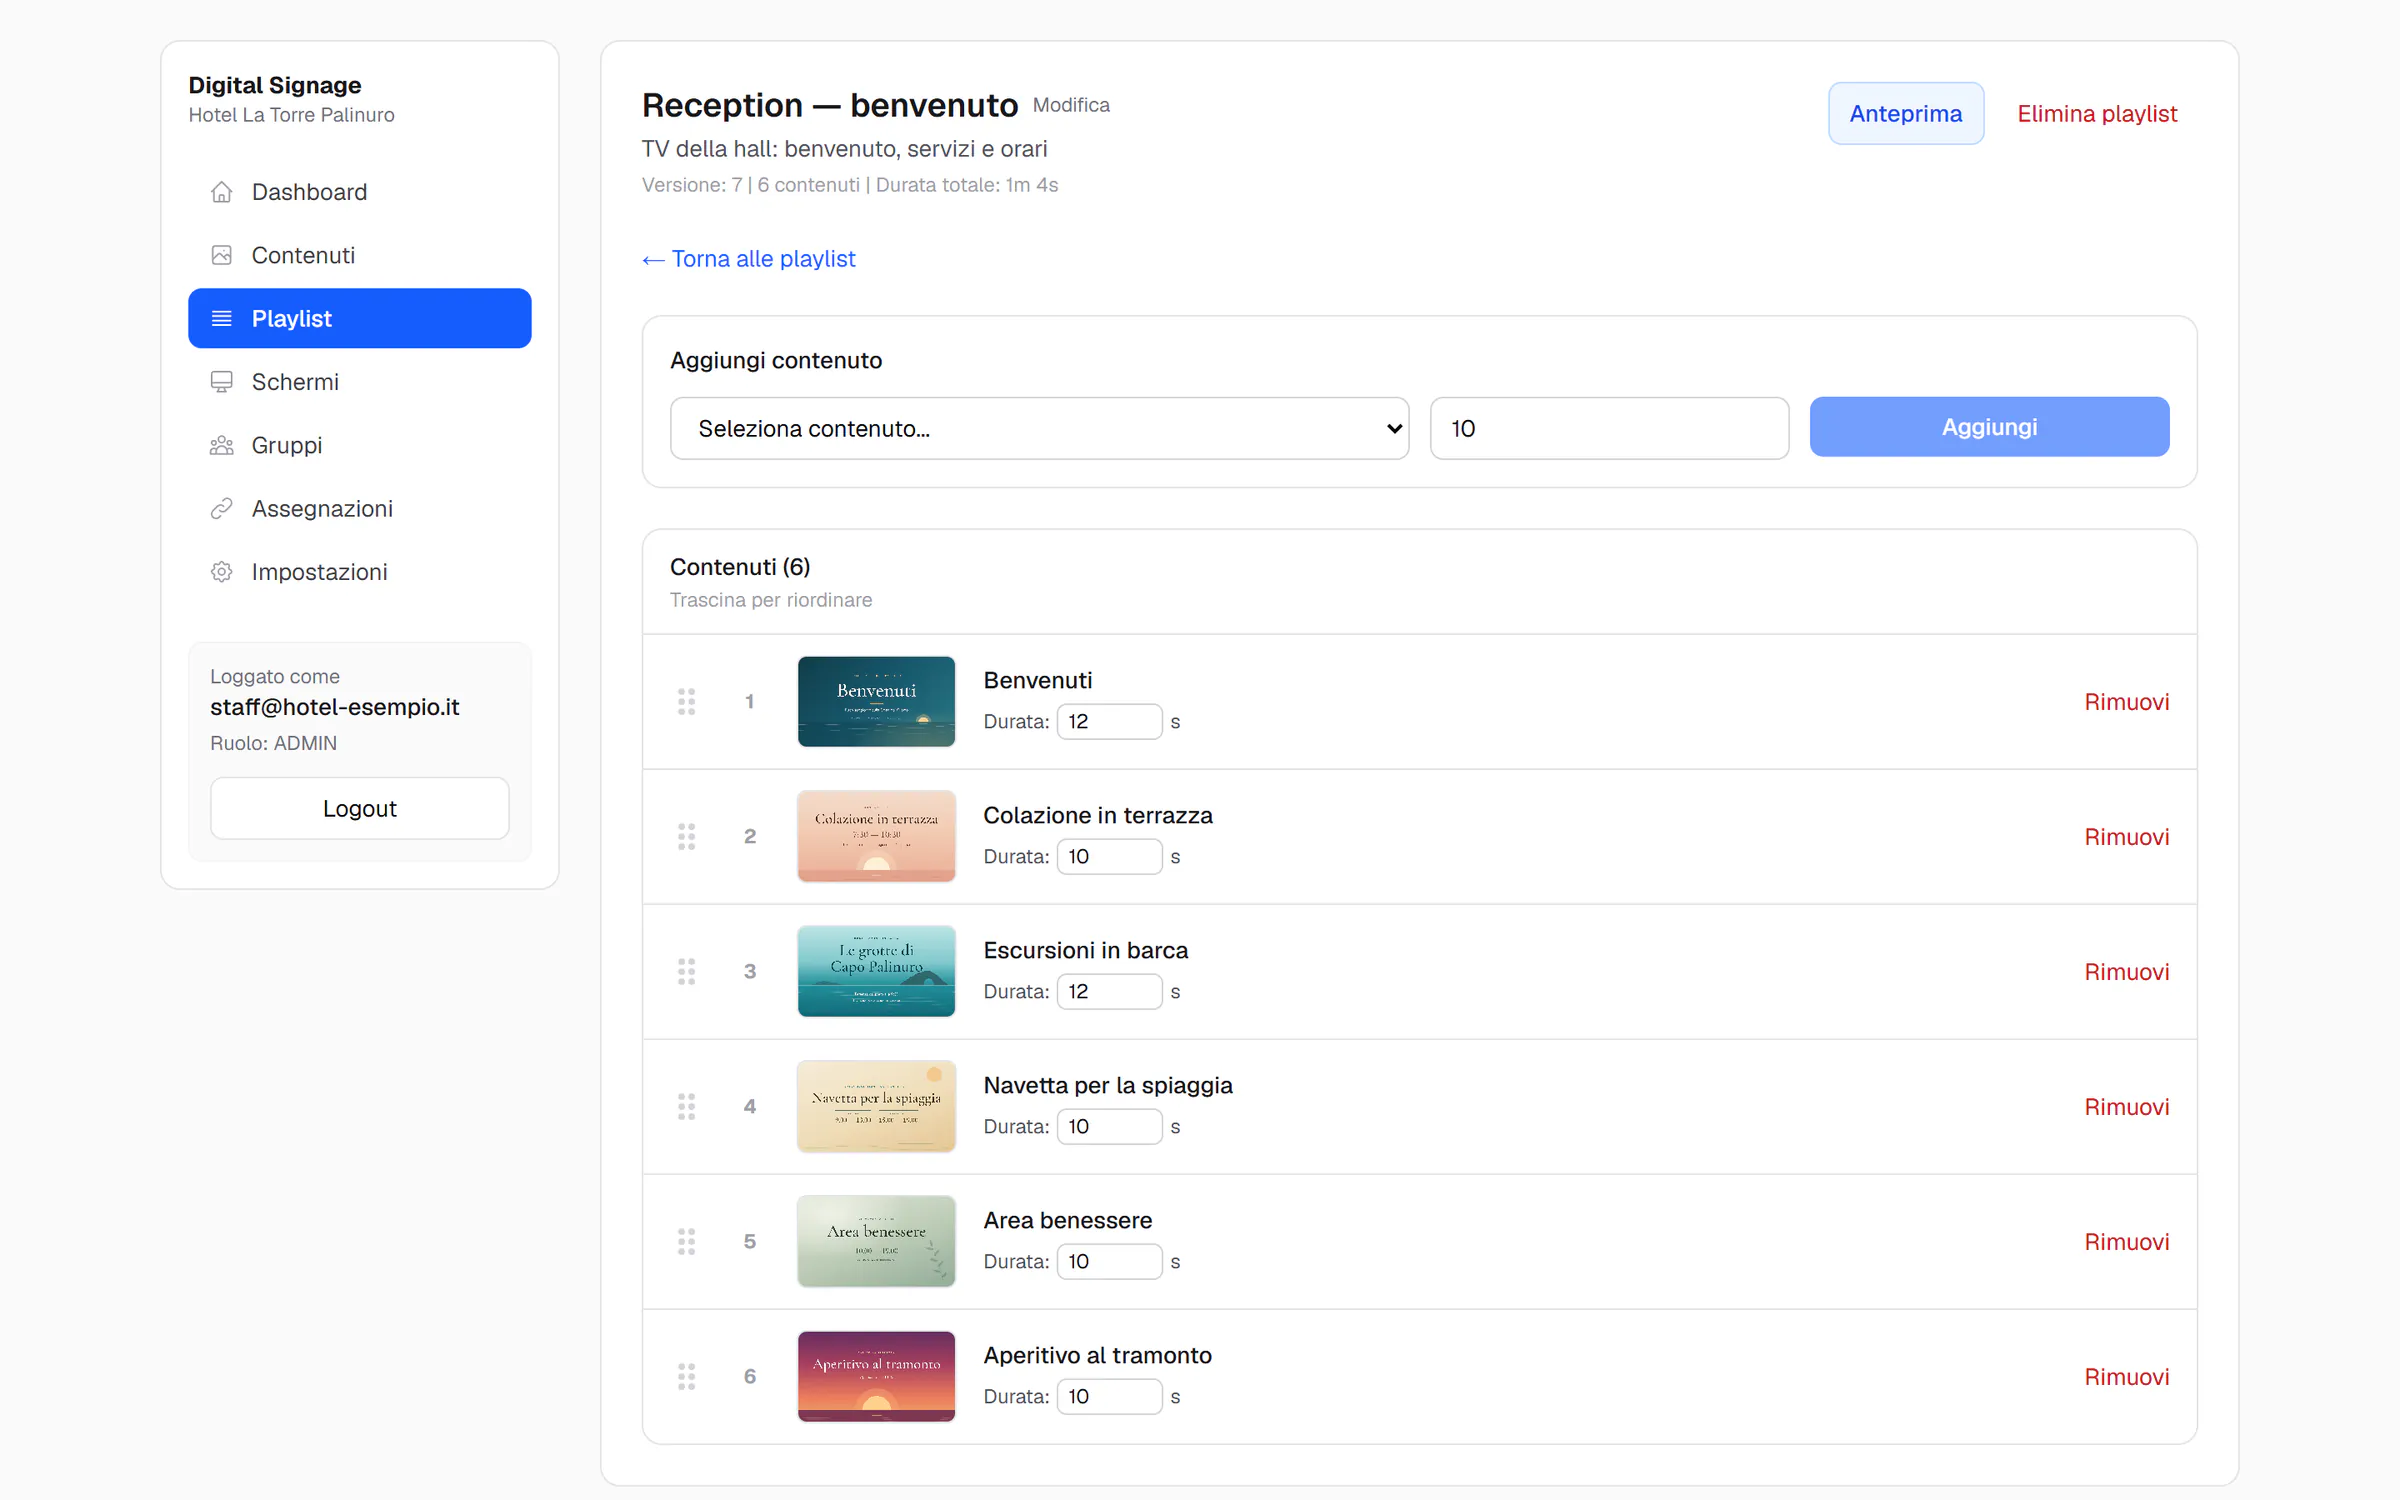The width and height of the screenshot is (2400, 1500).
Task: Open Assegnazioni in the sidebar
Action: (360, 508)
